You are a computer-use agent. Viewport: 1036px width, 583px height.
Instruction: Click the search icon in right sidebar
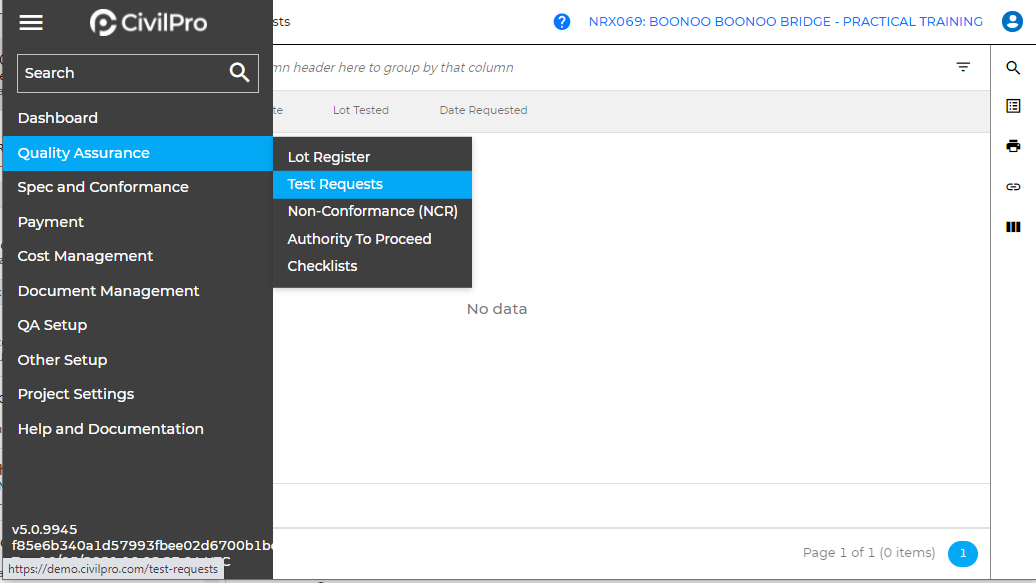1013,68
